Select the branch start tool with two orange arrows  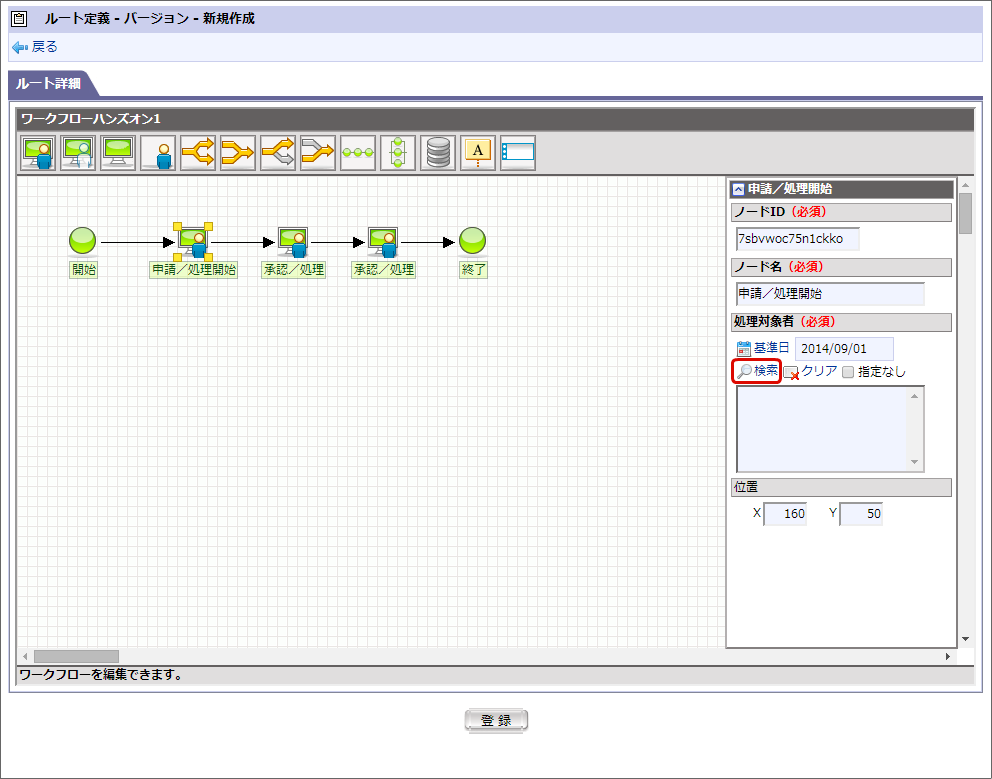198,153
